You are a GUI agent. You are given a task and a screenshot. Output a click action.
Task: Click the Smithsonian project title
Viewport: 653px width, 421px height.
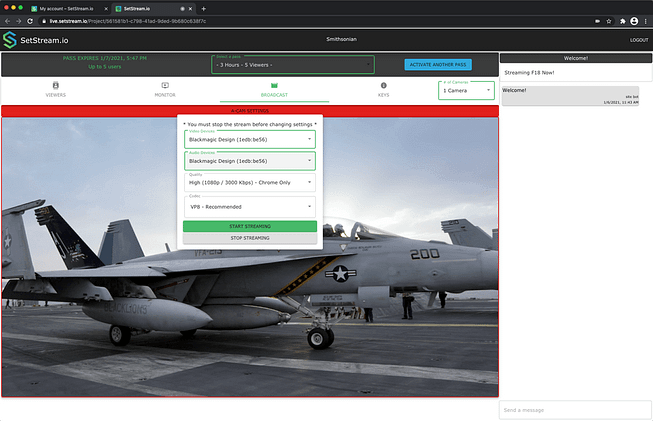pyautogui.click(x=341, y=39)
